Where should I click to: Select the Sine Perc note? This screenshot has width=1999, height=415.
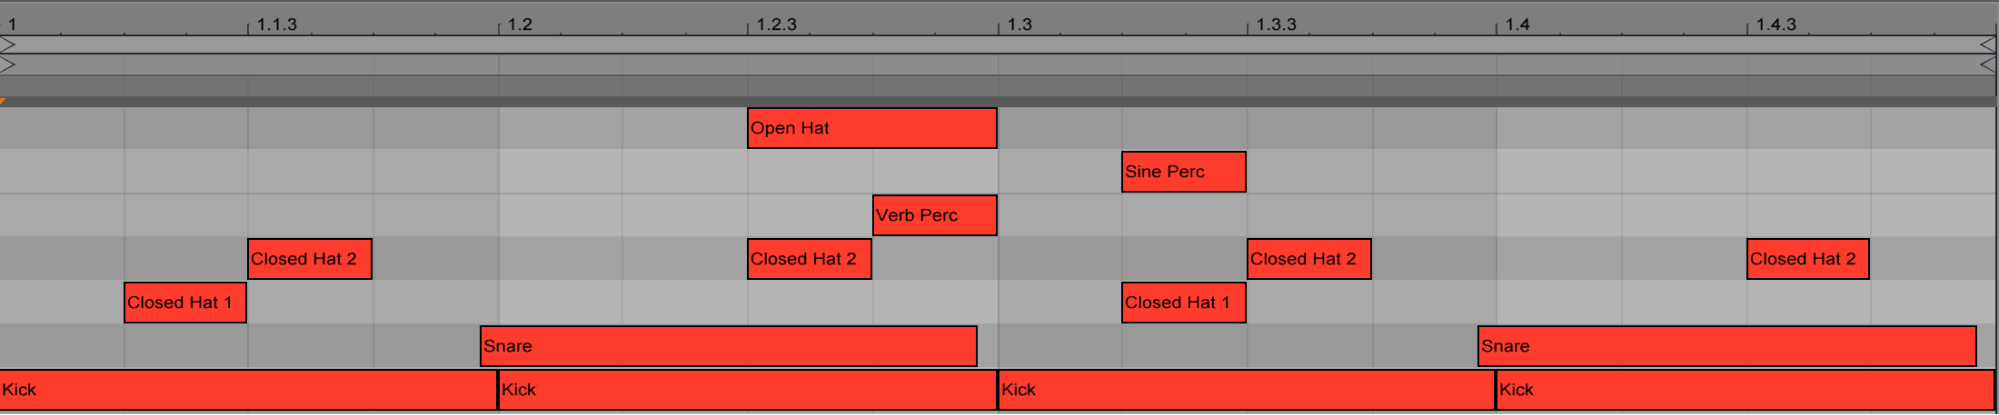1183,172
